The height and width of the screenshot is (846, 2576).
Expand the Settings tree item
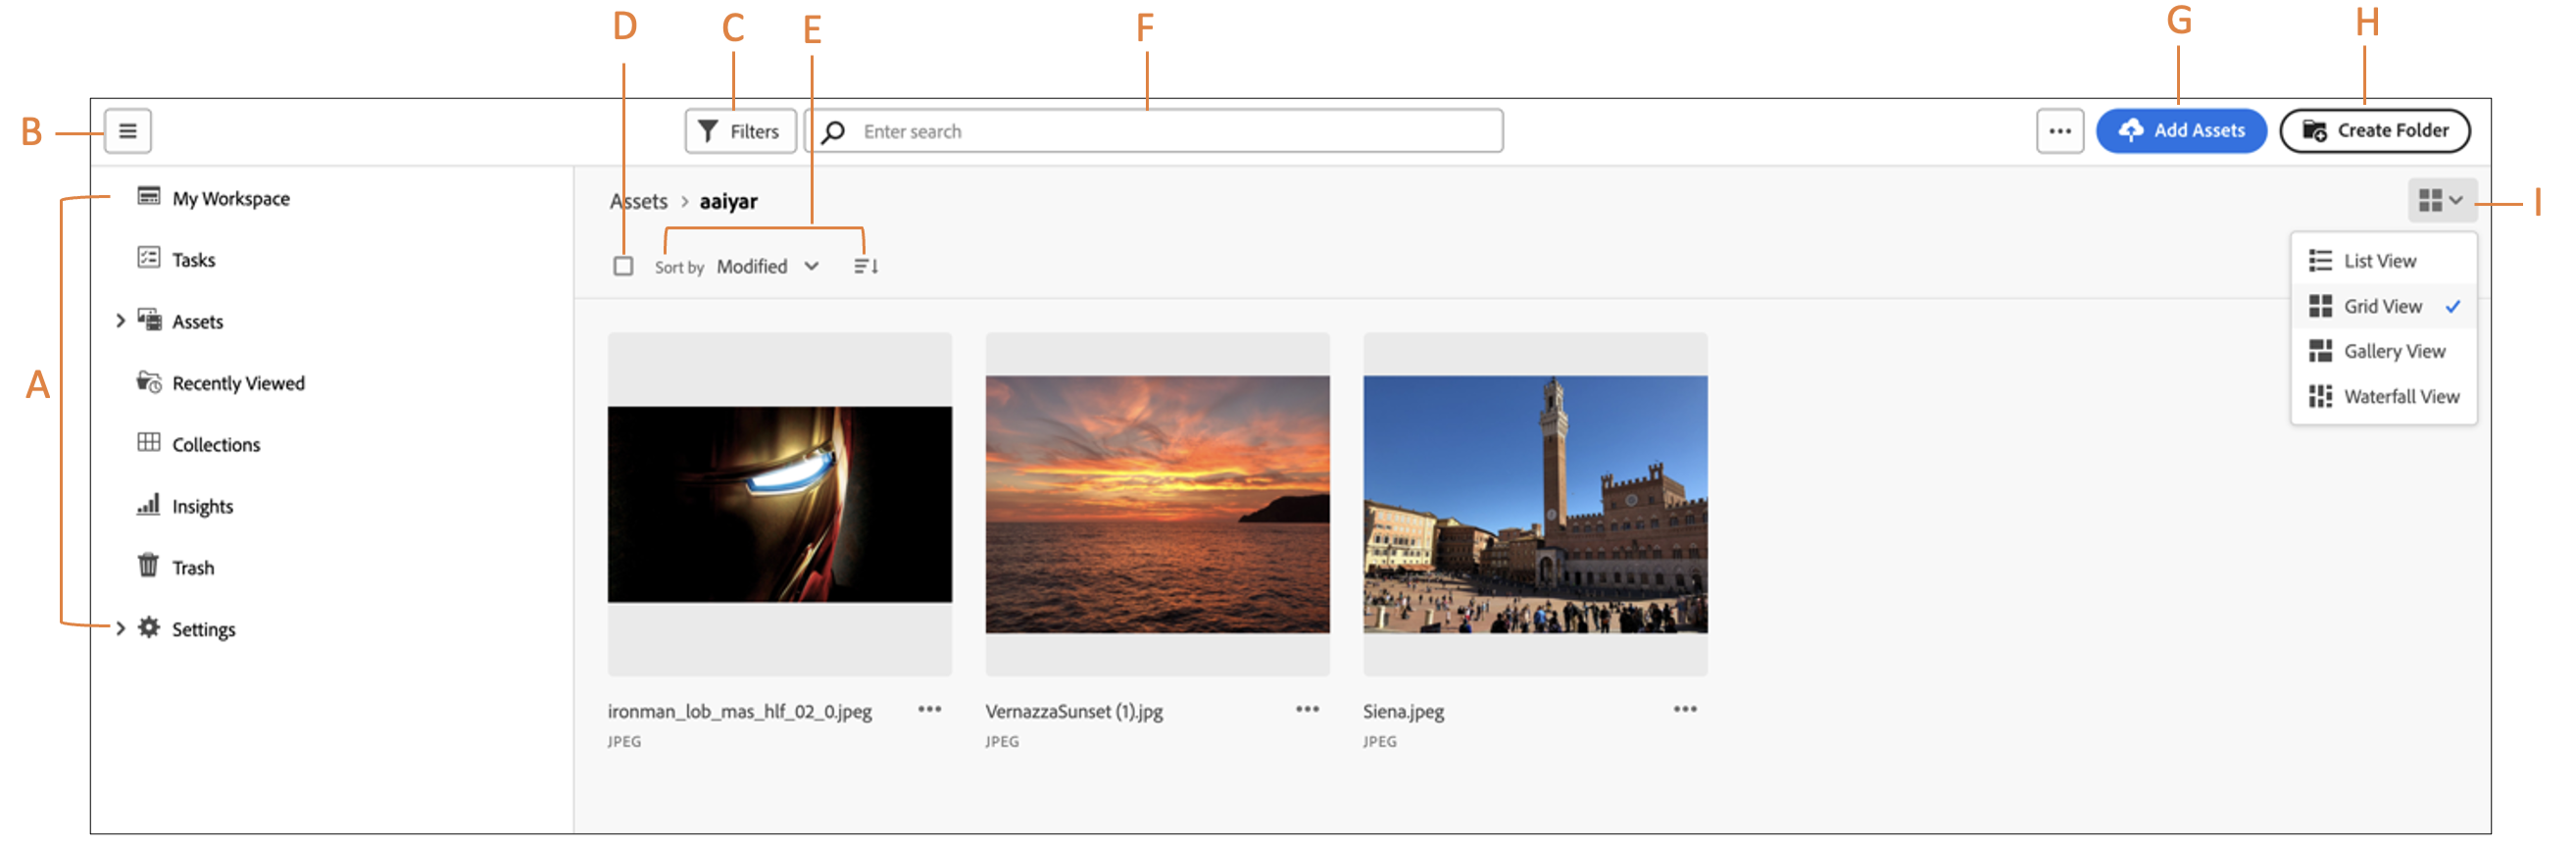coord(120,629)
